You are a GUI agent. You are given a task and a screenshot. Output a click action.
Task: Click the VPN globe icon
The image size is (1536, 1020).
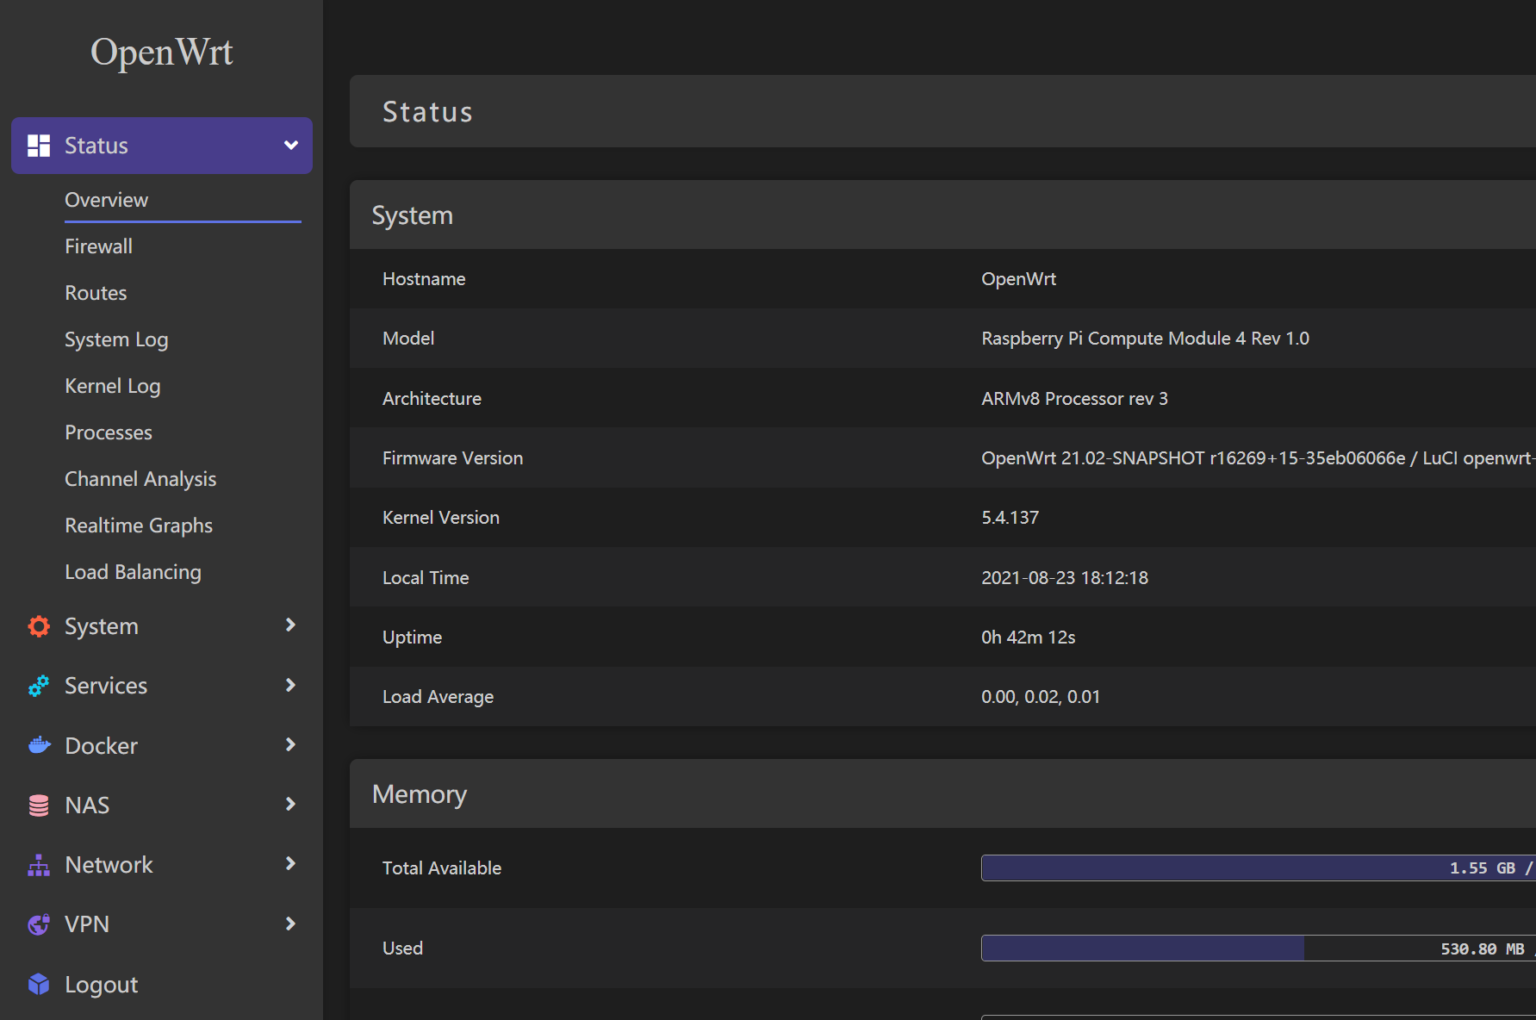pos(38,924)
